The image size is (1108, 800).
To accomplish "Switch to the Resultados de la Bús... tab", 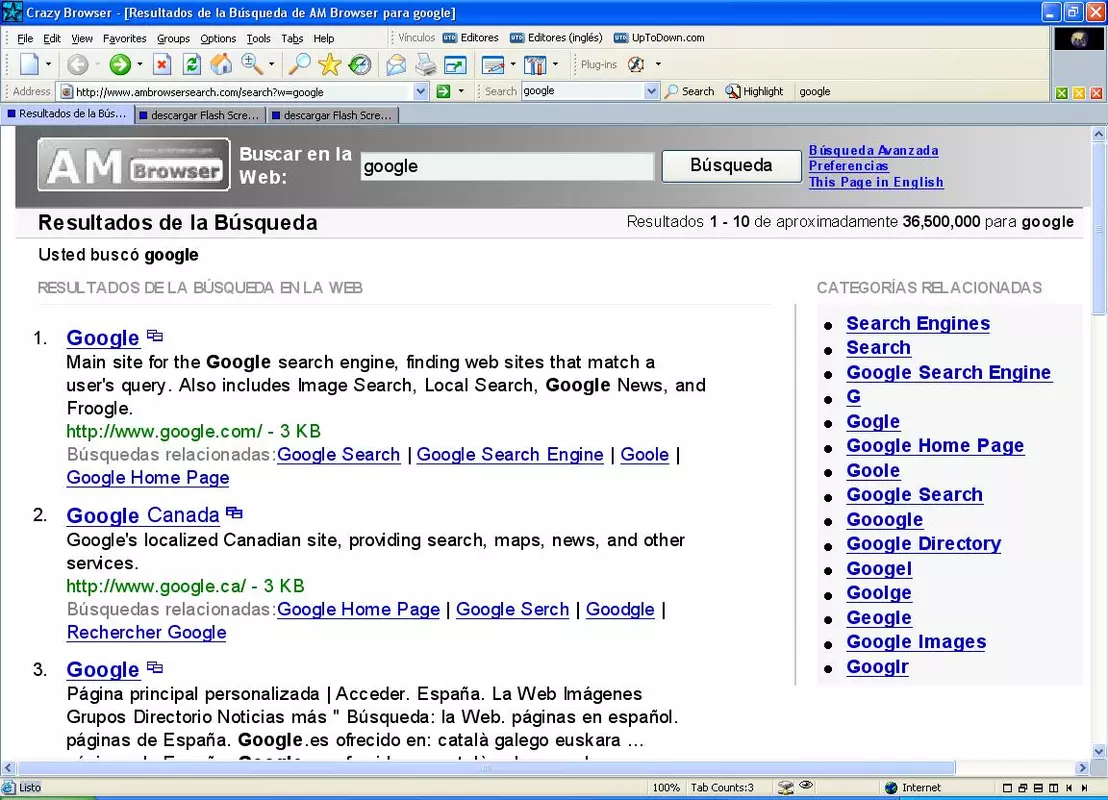I will 67,114.
